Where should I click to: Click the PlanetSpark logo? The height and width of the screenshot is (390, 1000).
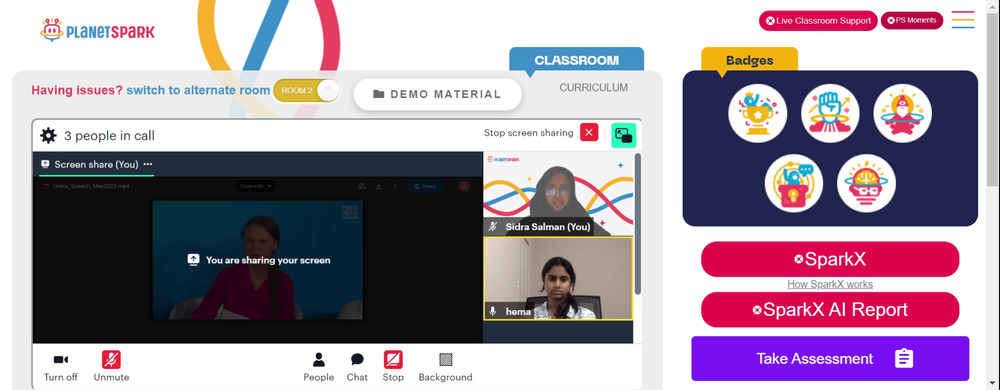(98, 31)
